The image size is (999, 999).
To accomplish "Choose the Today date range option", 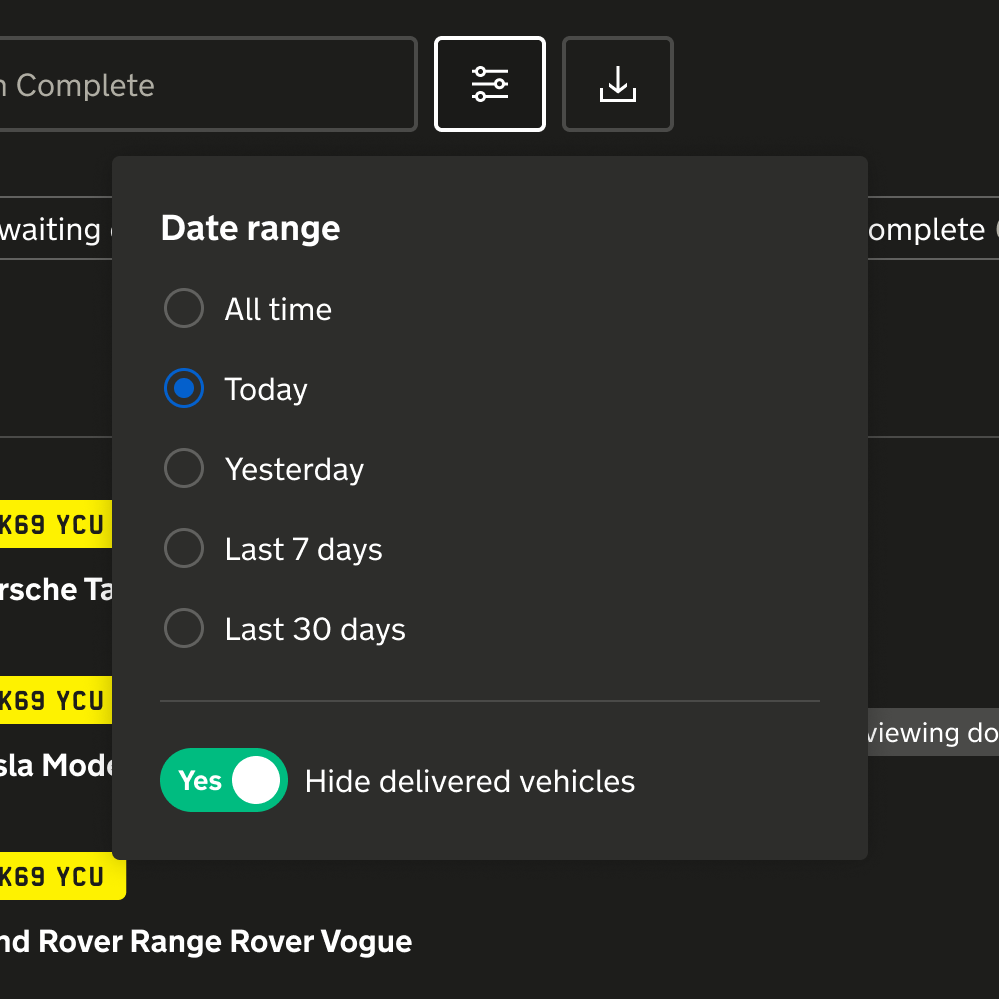I will [x=184, y=389].
